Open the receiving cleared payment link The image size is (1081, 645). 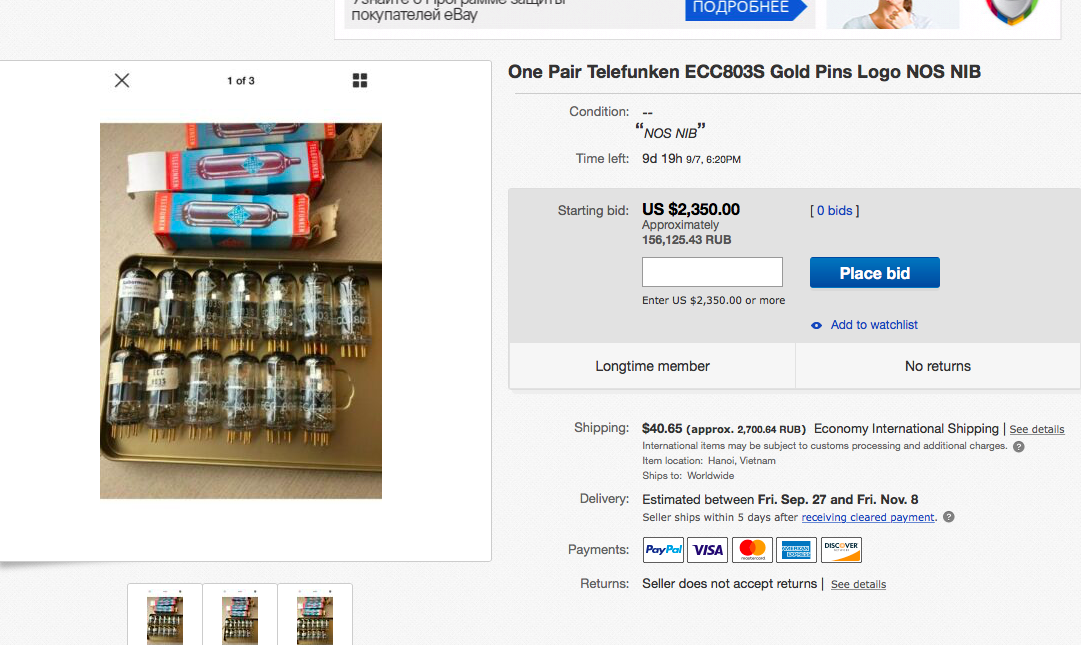868,517
